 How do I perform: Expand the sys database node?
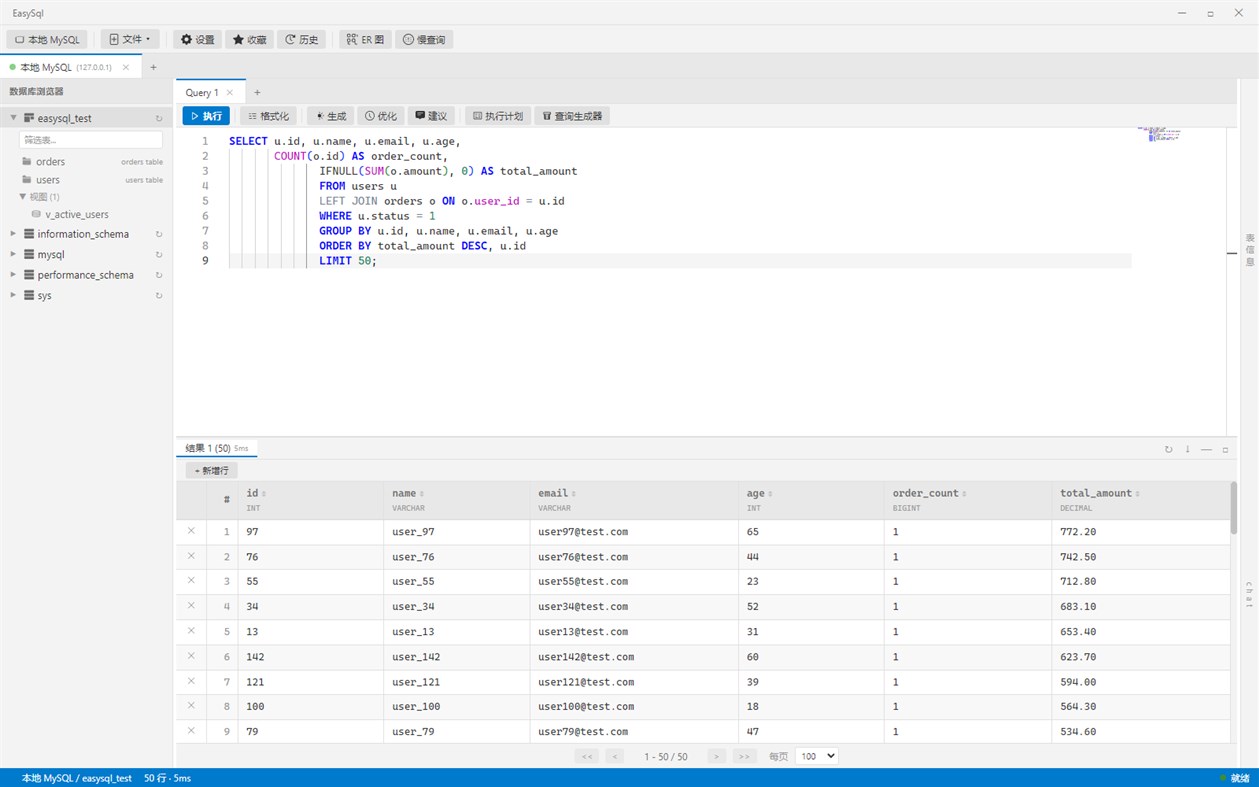[x=14, y=295]
